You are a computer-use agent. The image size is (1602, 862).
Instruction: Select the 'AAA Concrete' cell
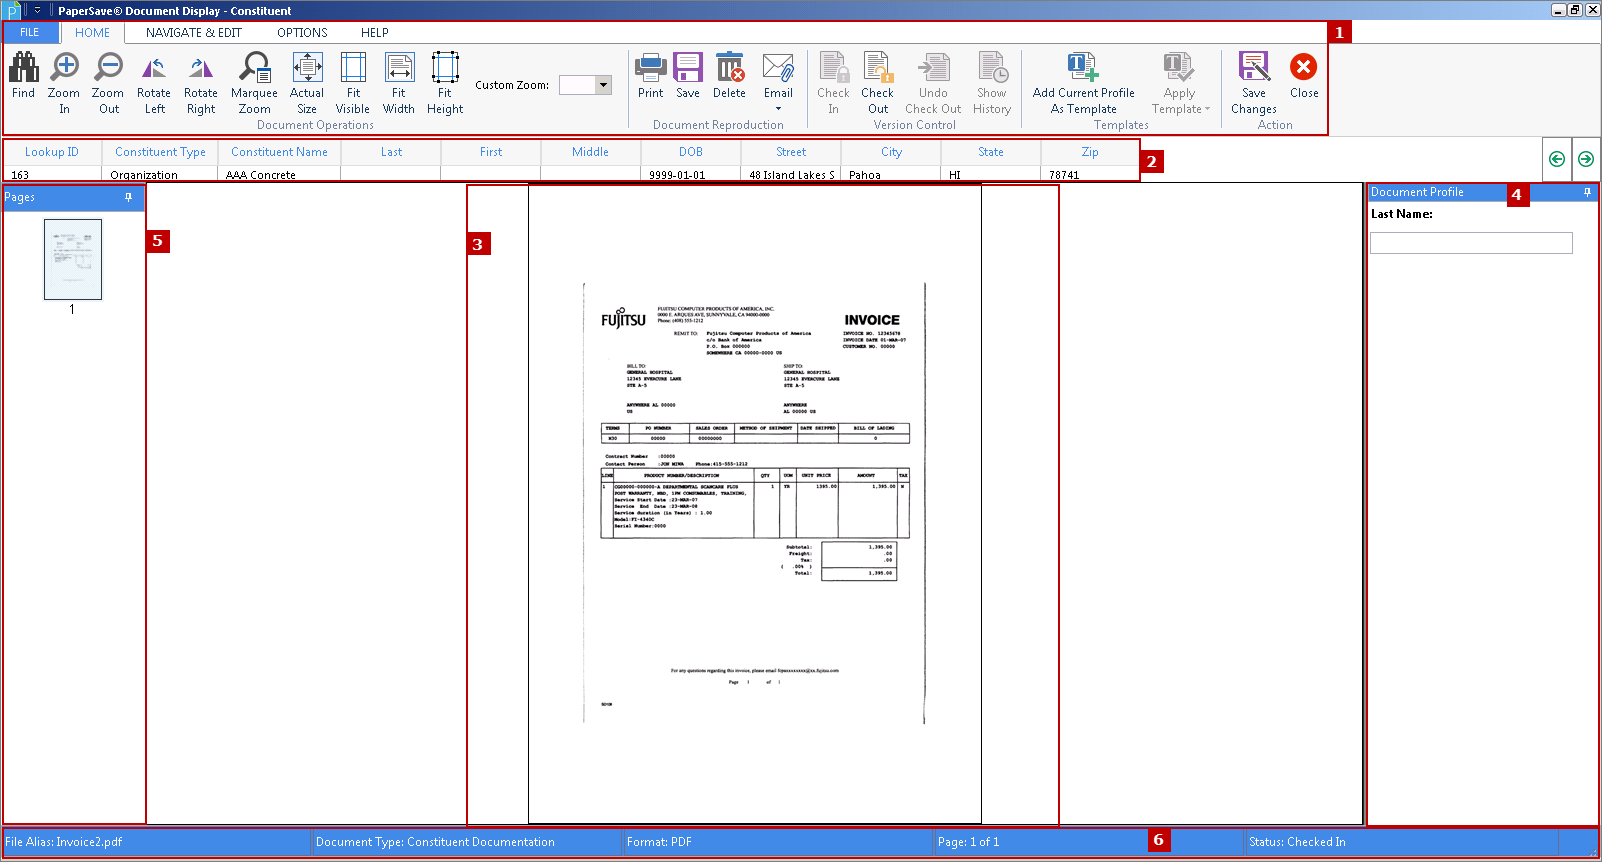click(279, 174)
